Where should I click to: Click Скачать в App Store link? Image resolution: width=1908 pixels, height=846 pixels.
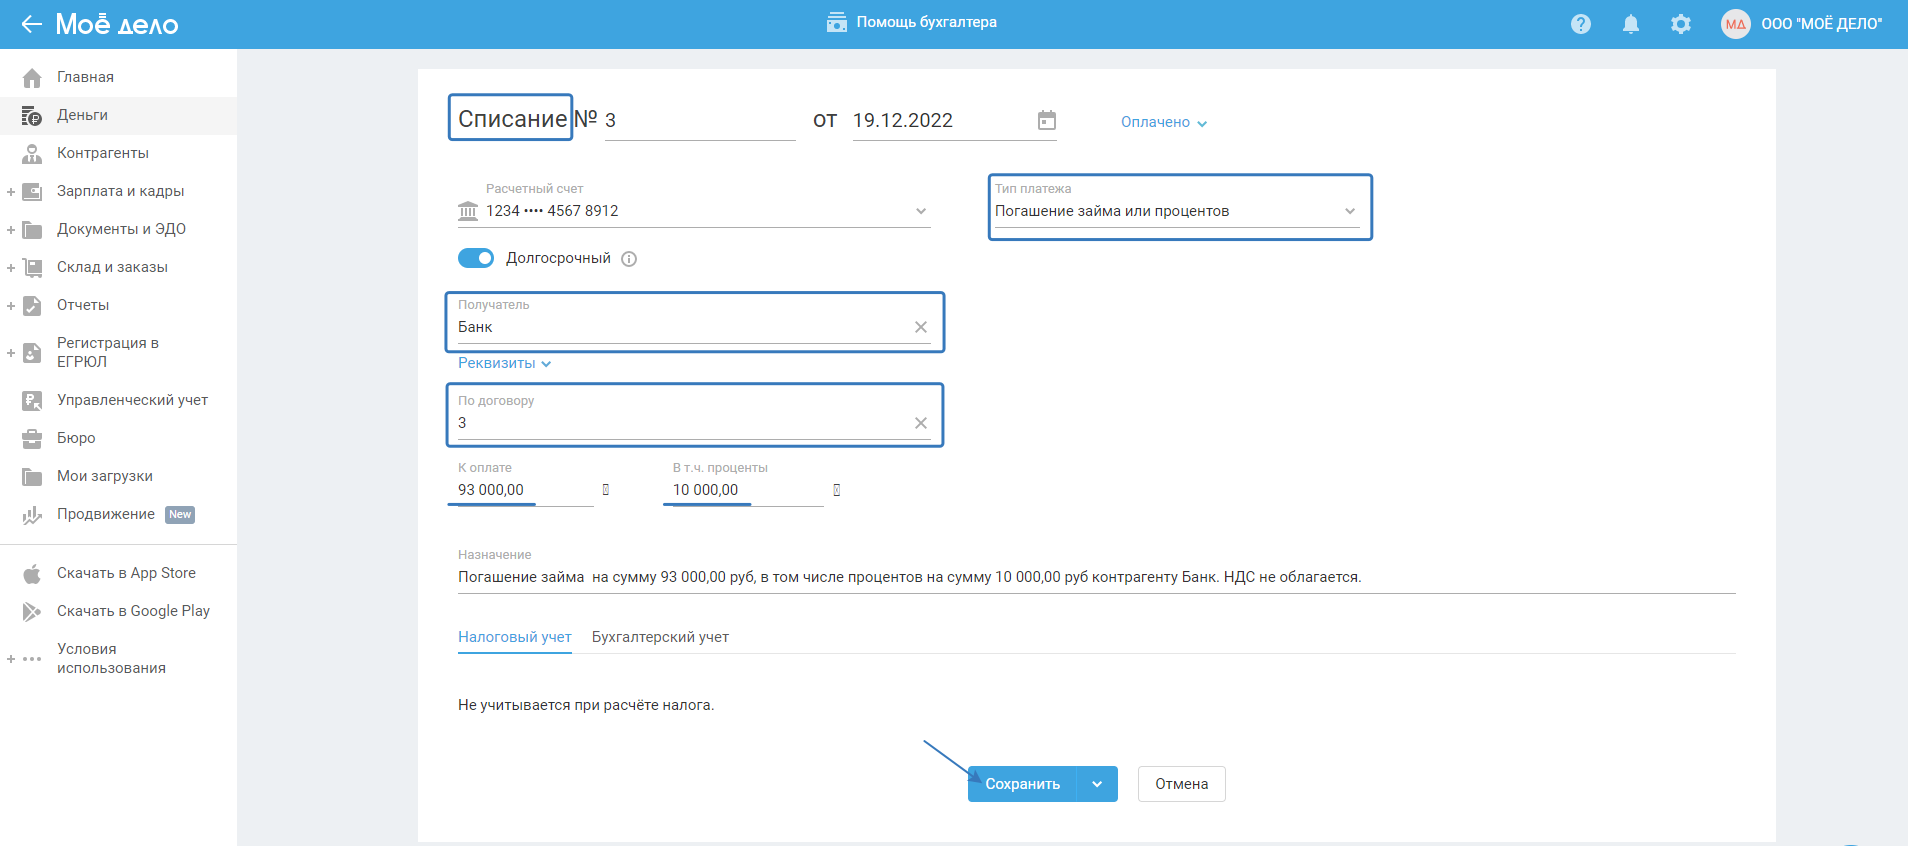pyautogui.click(x=126, y=573)
